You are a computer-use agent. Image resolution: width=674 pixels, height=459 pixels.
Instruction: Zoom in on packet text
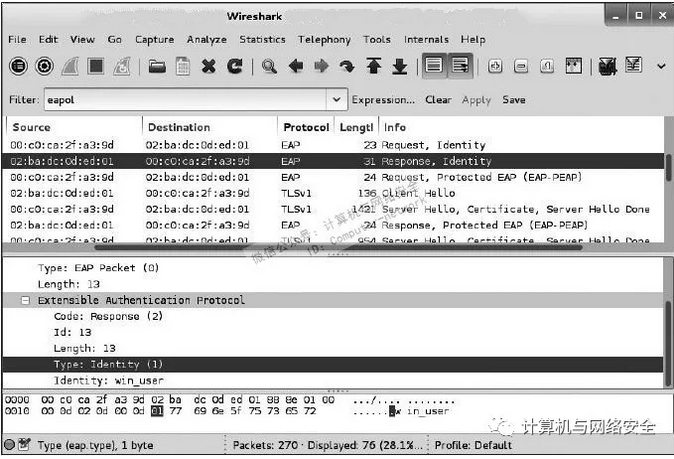[x=495, y=66]
